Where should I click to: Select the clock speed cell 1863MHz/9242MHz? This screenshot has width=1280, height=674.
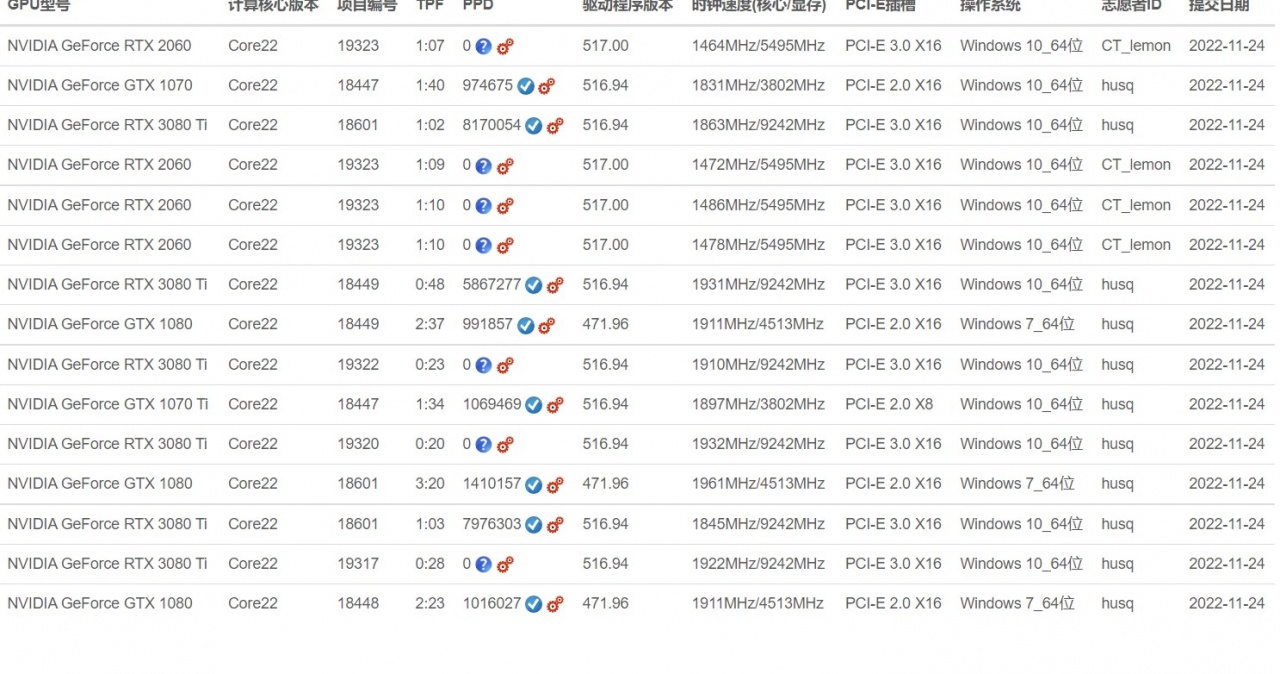point(758,125)
